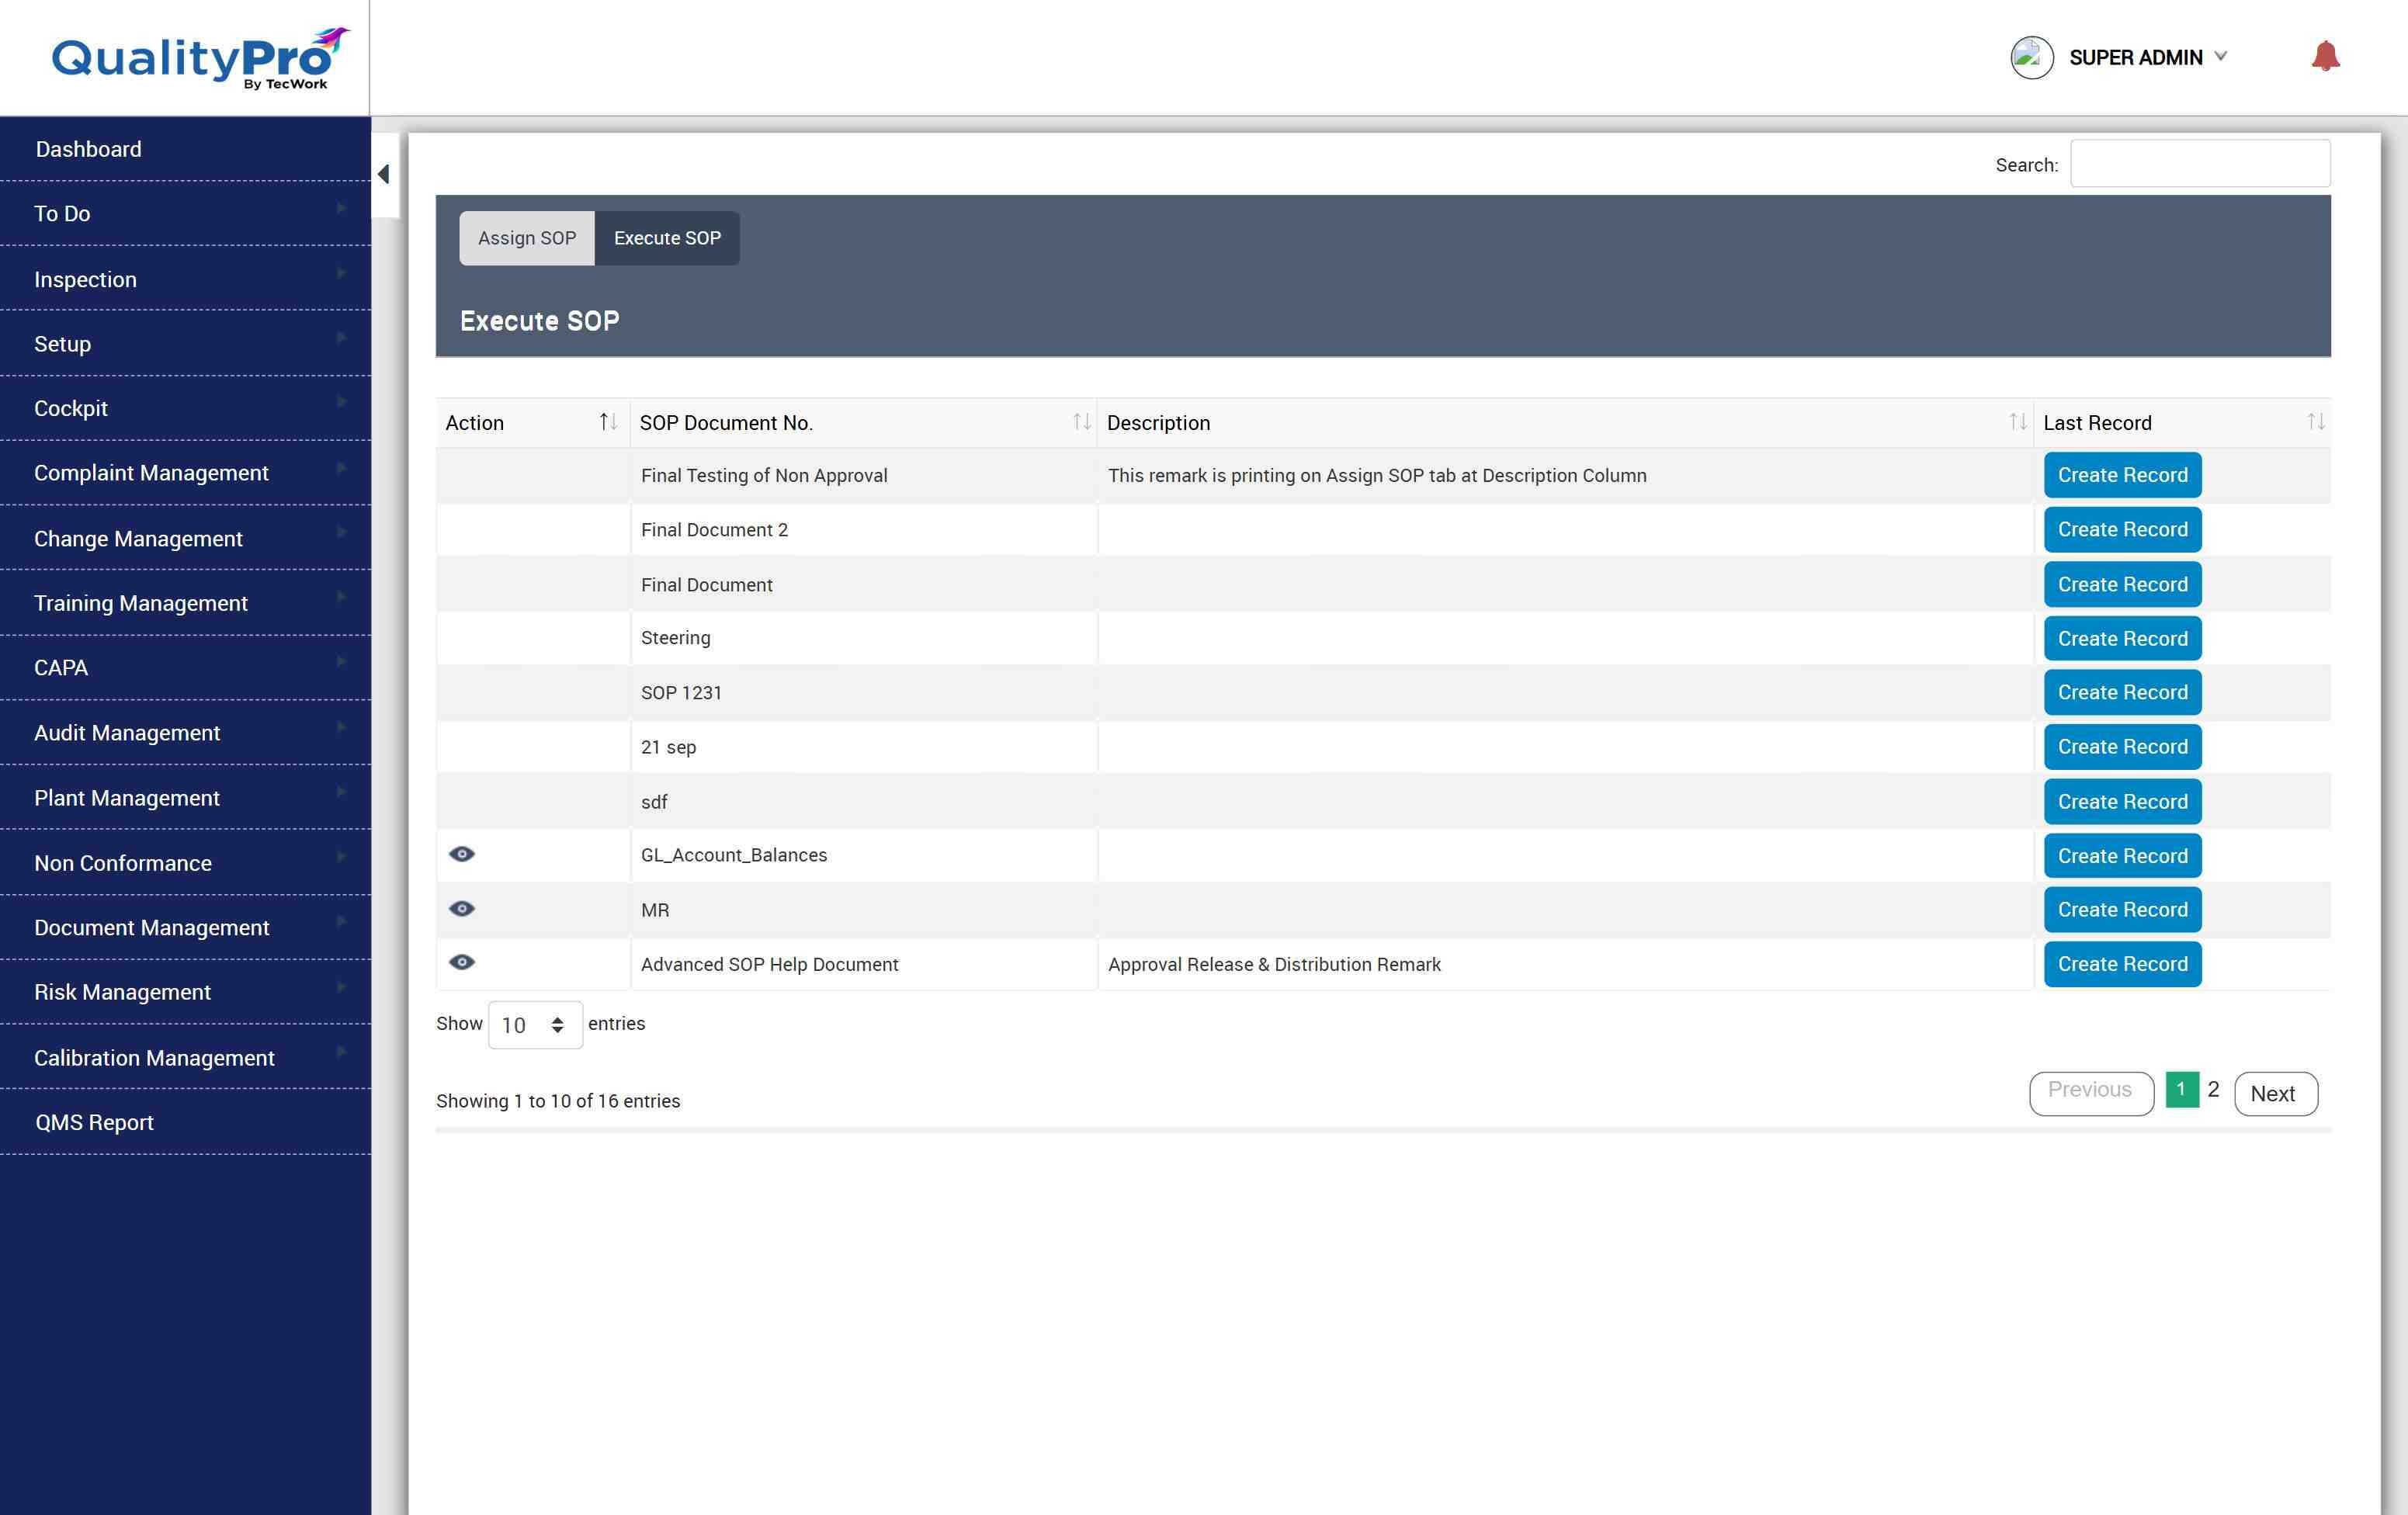Go to the Next page
Image resolution: width=2408 pixels, height=1515 pixels.
point(2275,1093)
